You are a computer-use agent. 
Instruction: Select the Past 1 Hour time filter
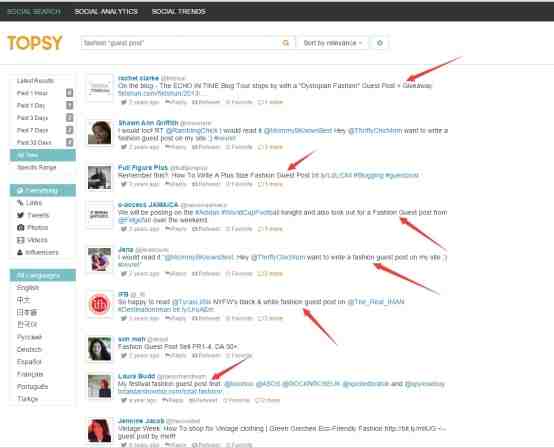(32, 93)
